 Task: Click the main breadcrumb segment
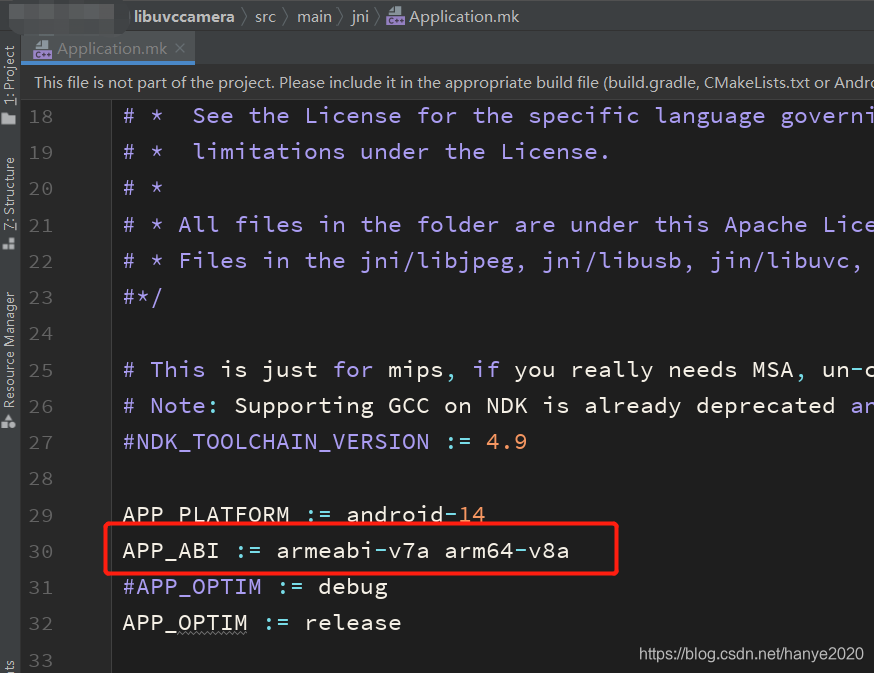(314, 17)
